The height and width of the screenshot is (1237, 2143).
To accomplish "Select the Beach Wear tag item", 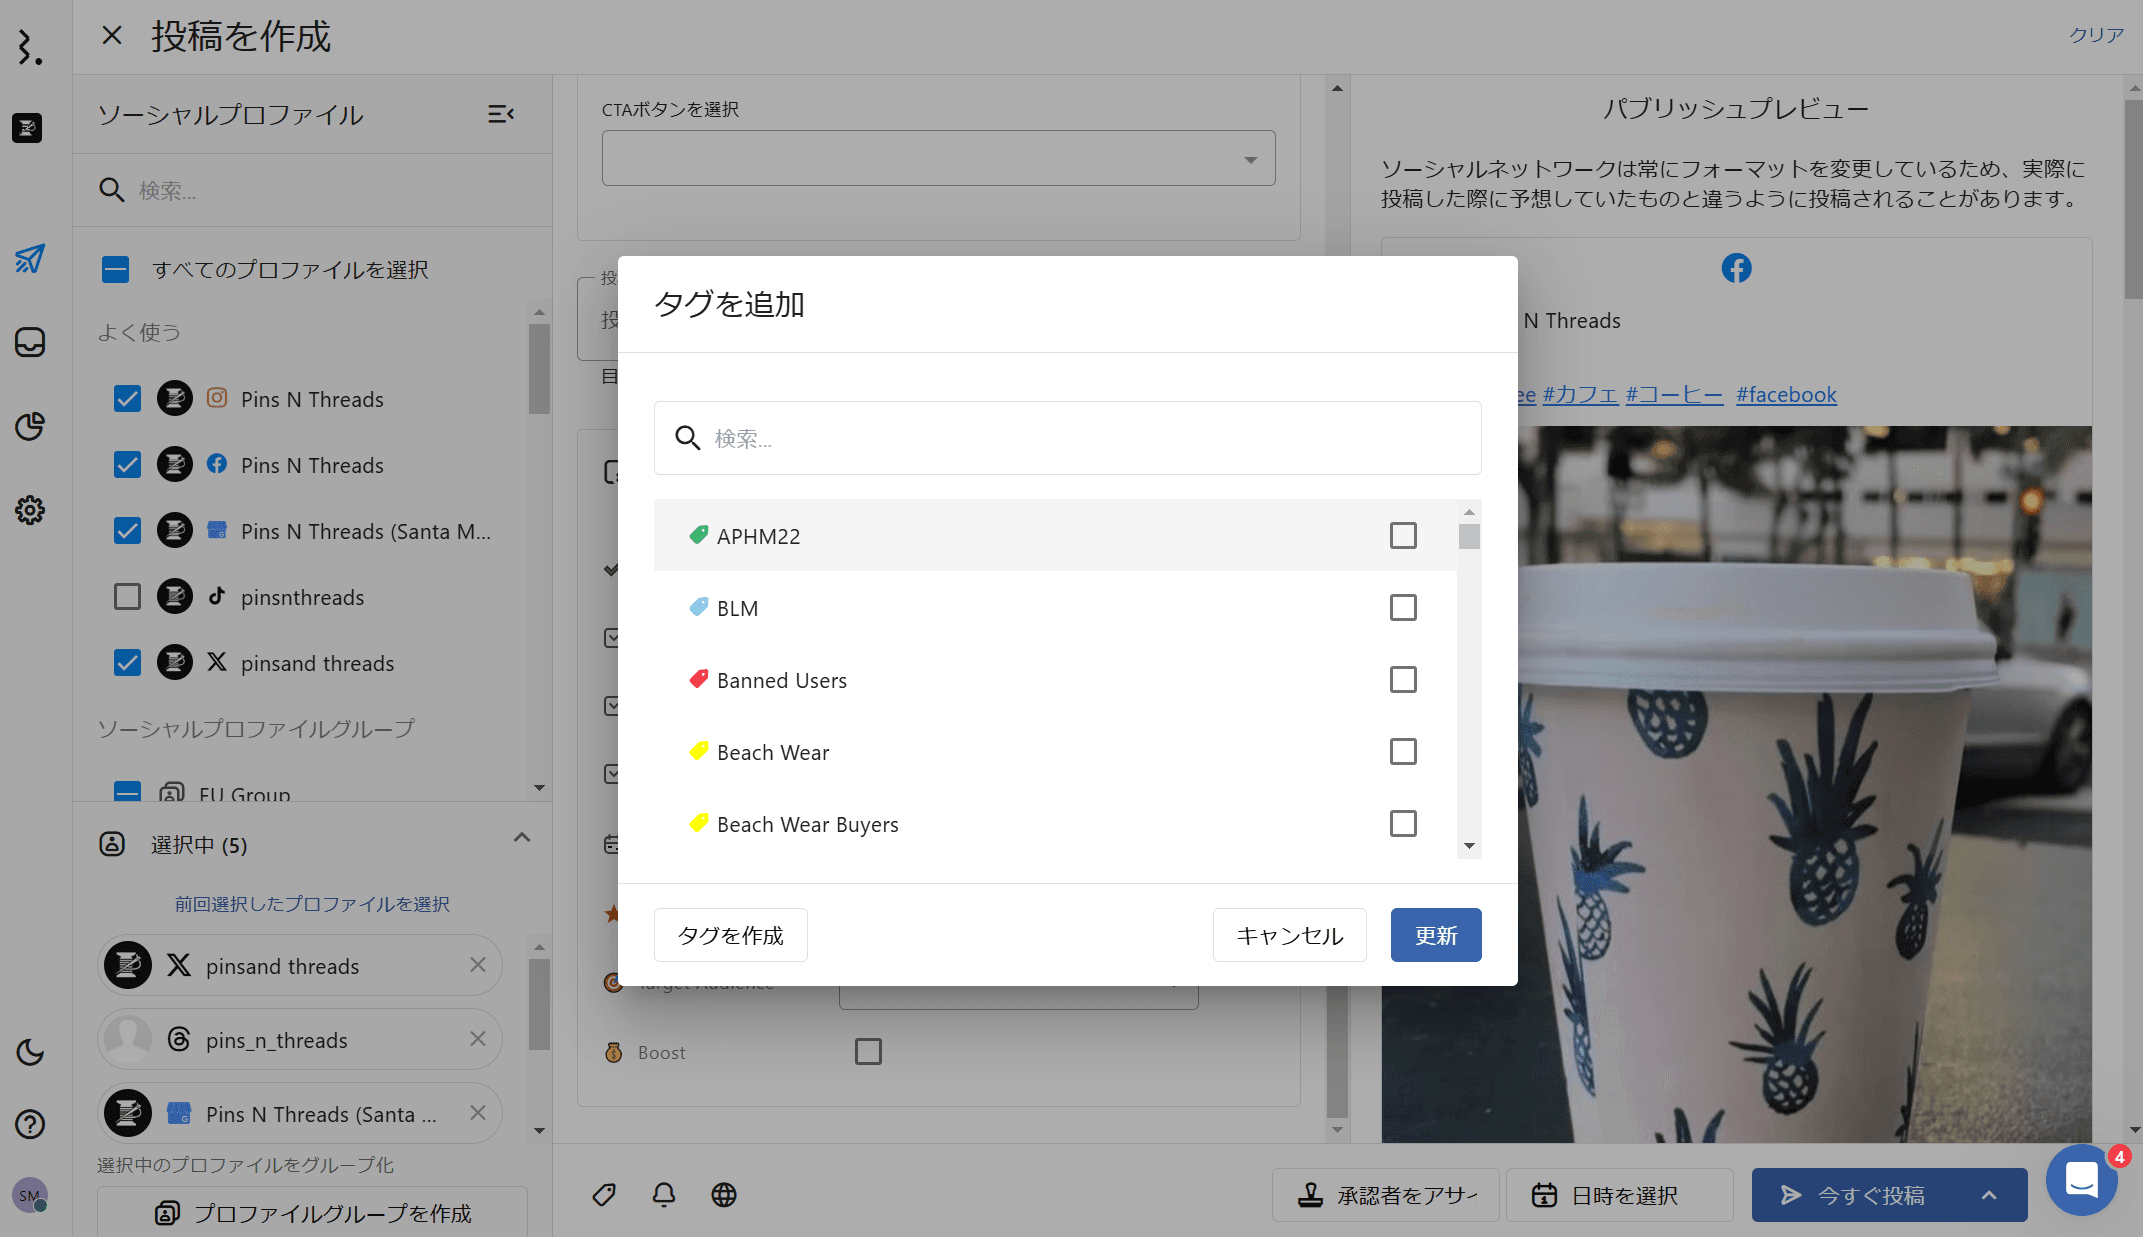I will 773,752.
